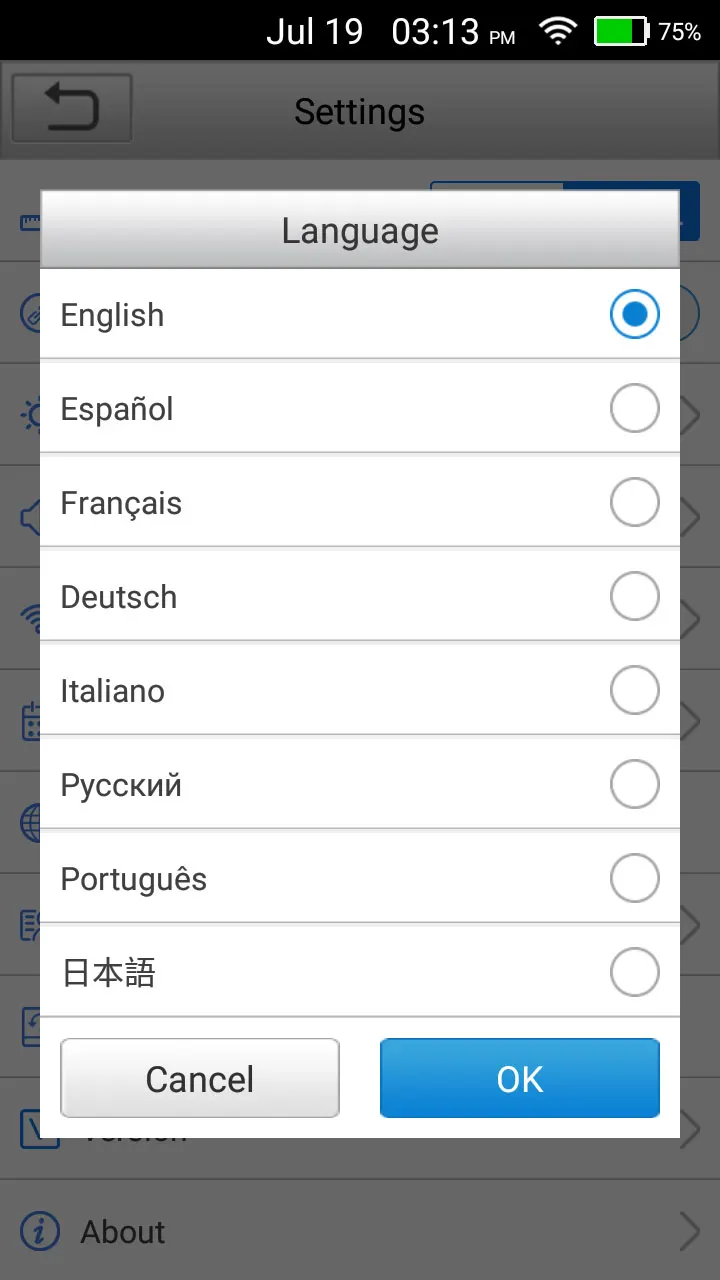Tap the green battery icon
The image size is (720, 1280).
[x=621, y=32]
